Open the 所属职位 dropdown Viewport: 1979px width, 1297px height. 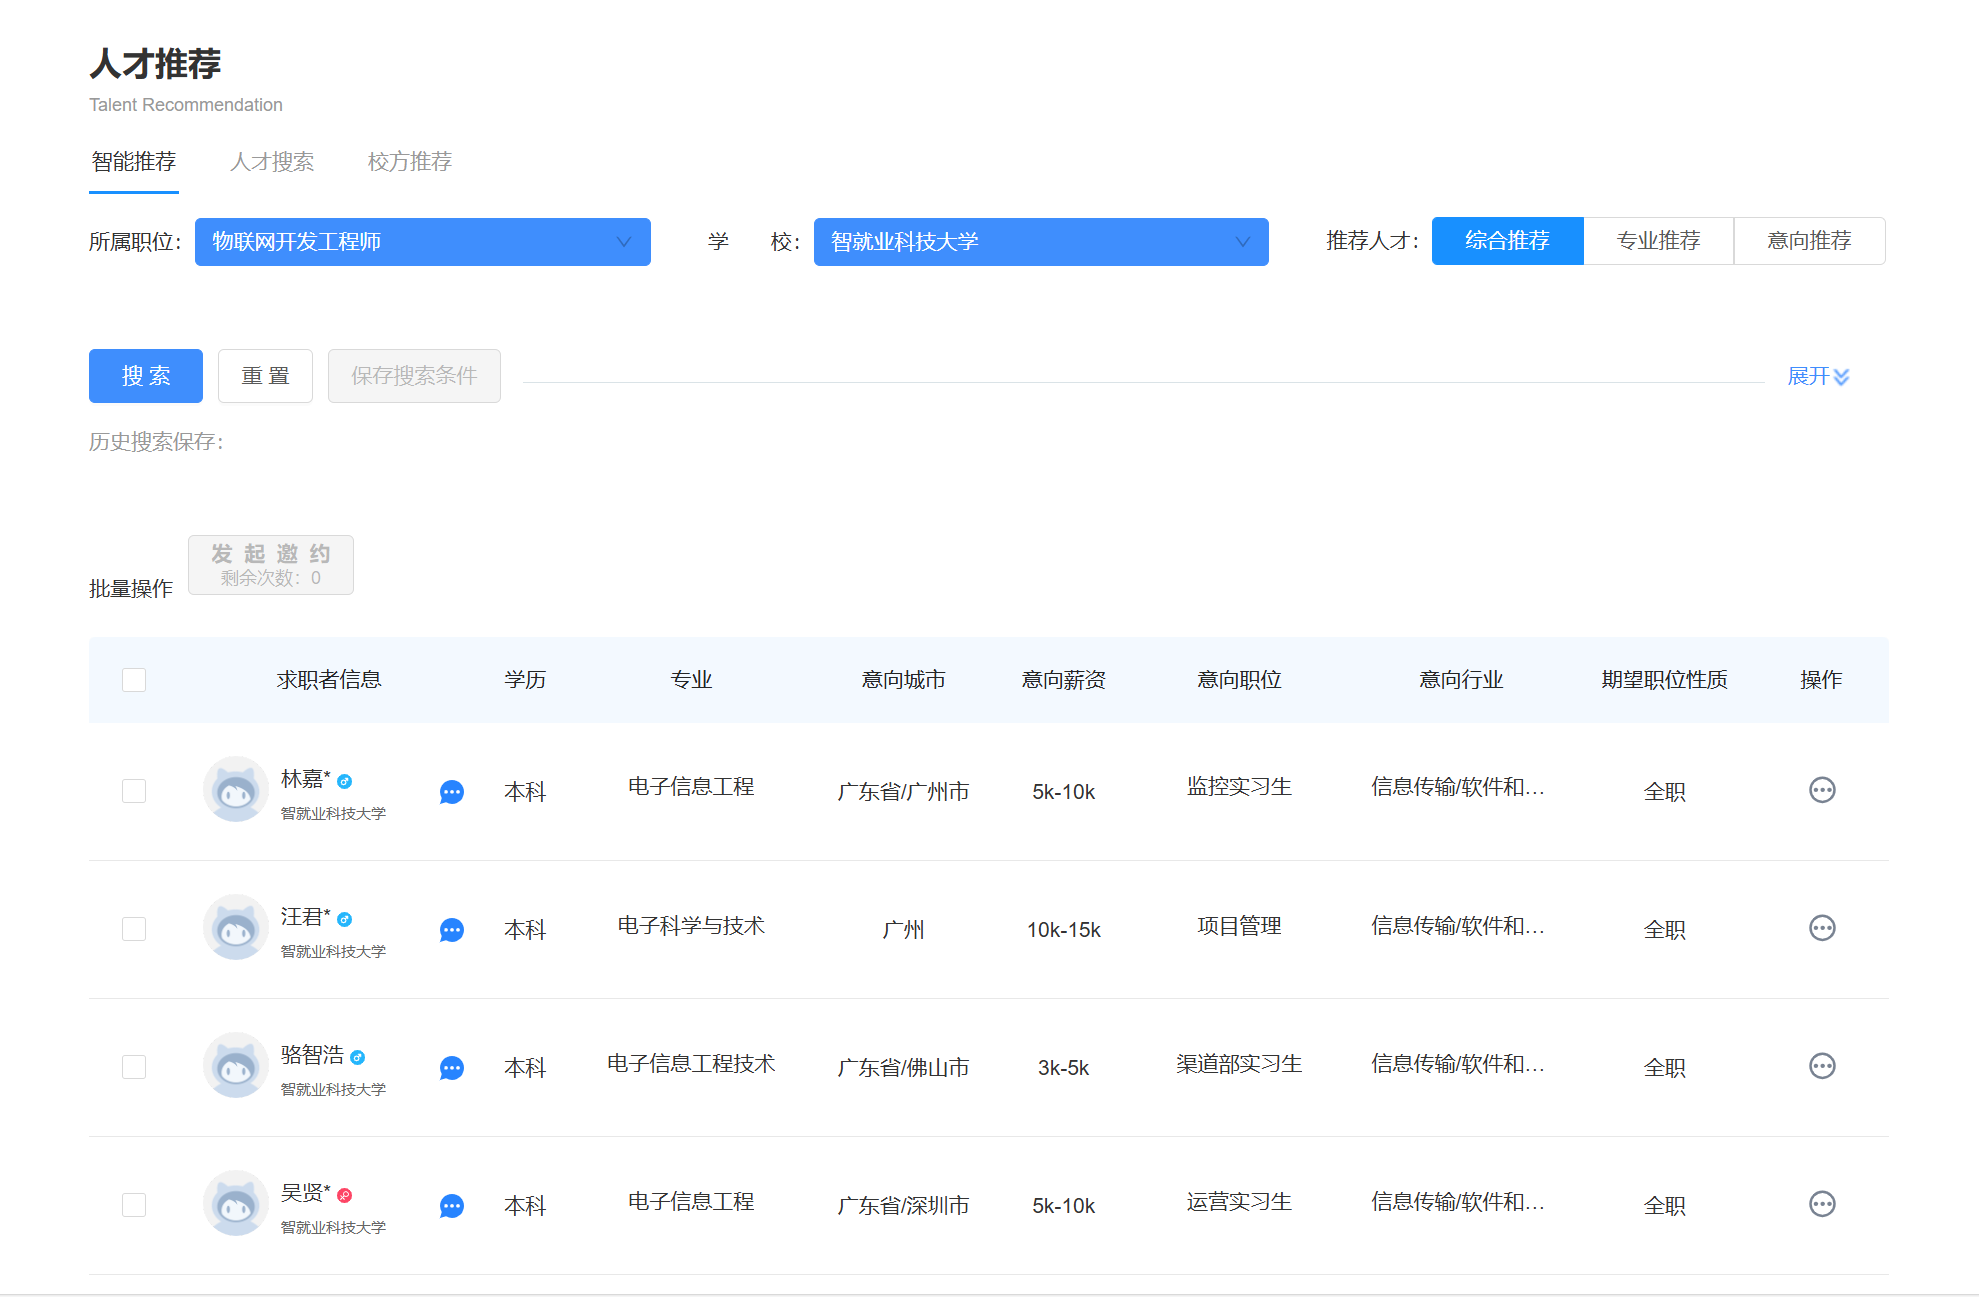422,242
